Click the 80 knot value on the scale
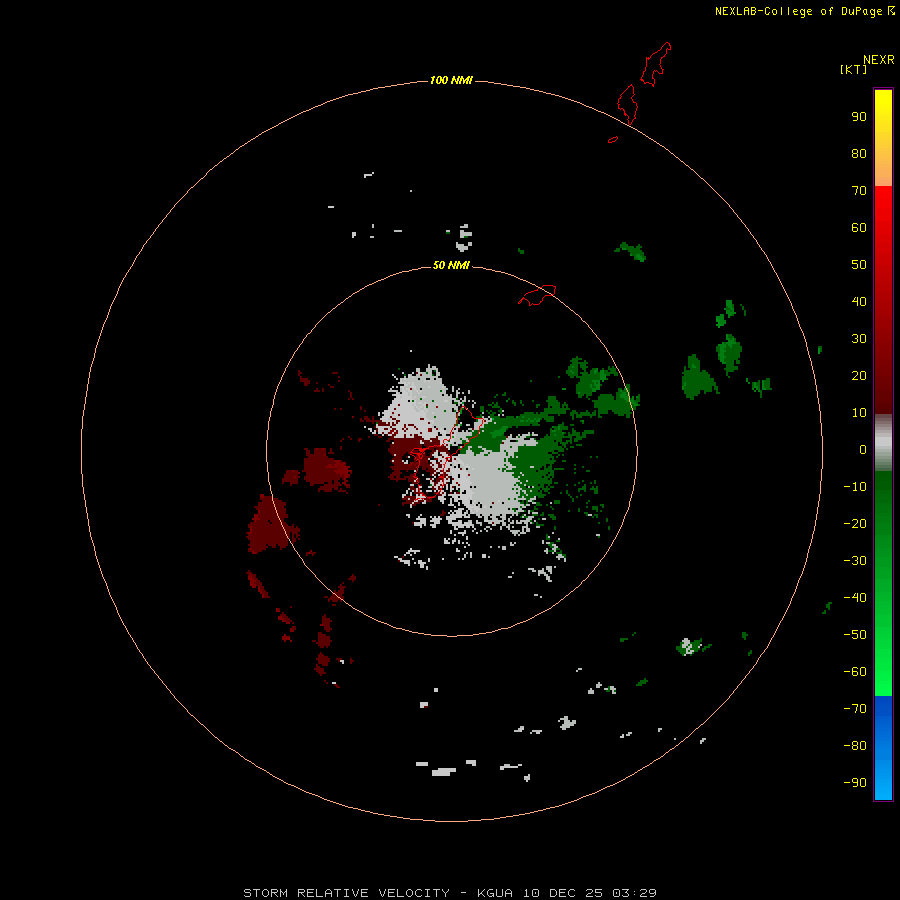900x900 pixels. click(x=859, y=154)
